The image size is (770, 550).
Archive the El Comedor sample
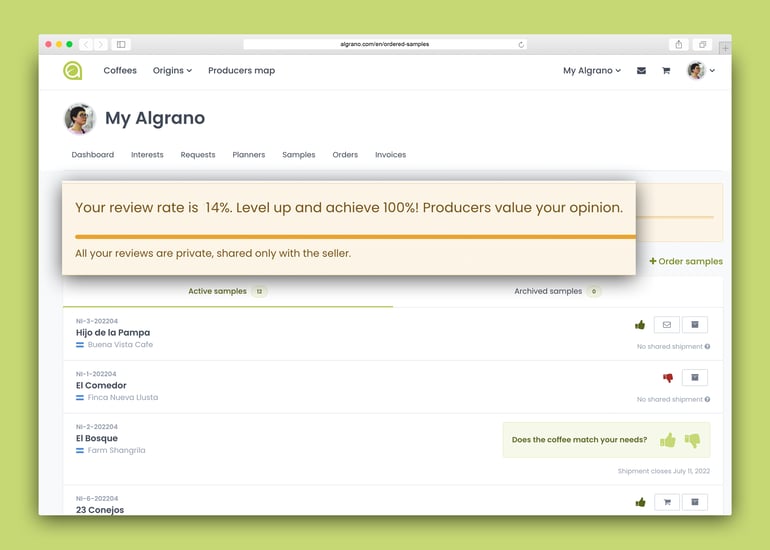pos(695,377)
